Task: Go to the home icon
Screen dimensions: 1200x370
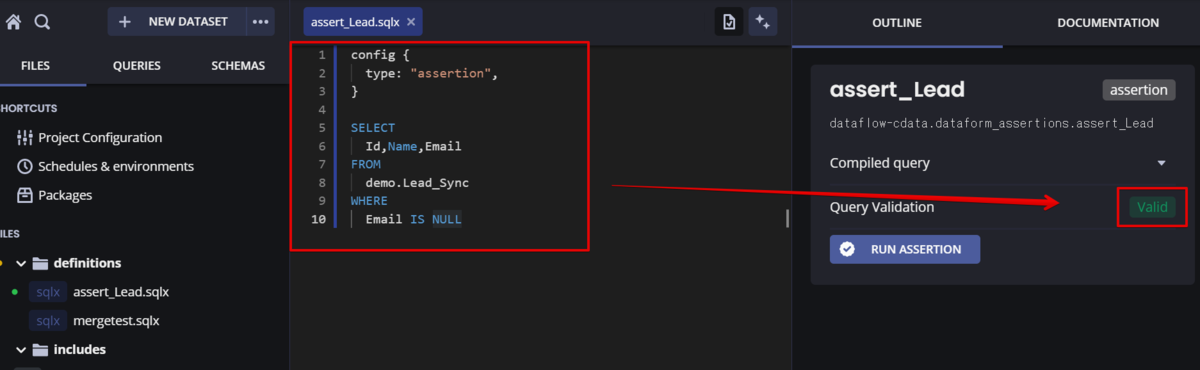Action: (x=13, y=21)
